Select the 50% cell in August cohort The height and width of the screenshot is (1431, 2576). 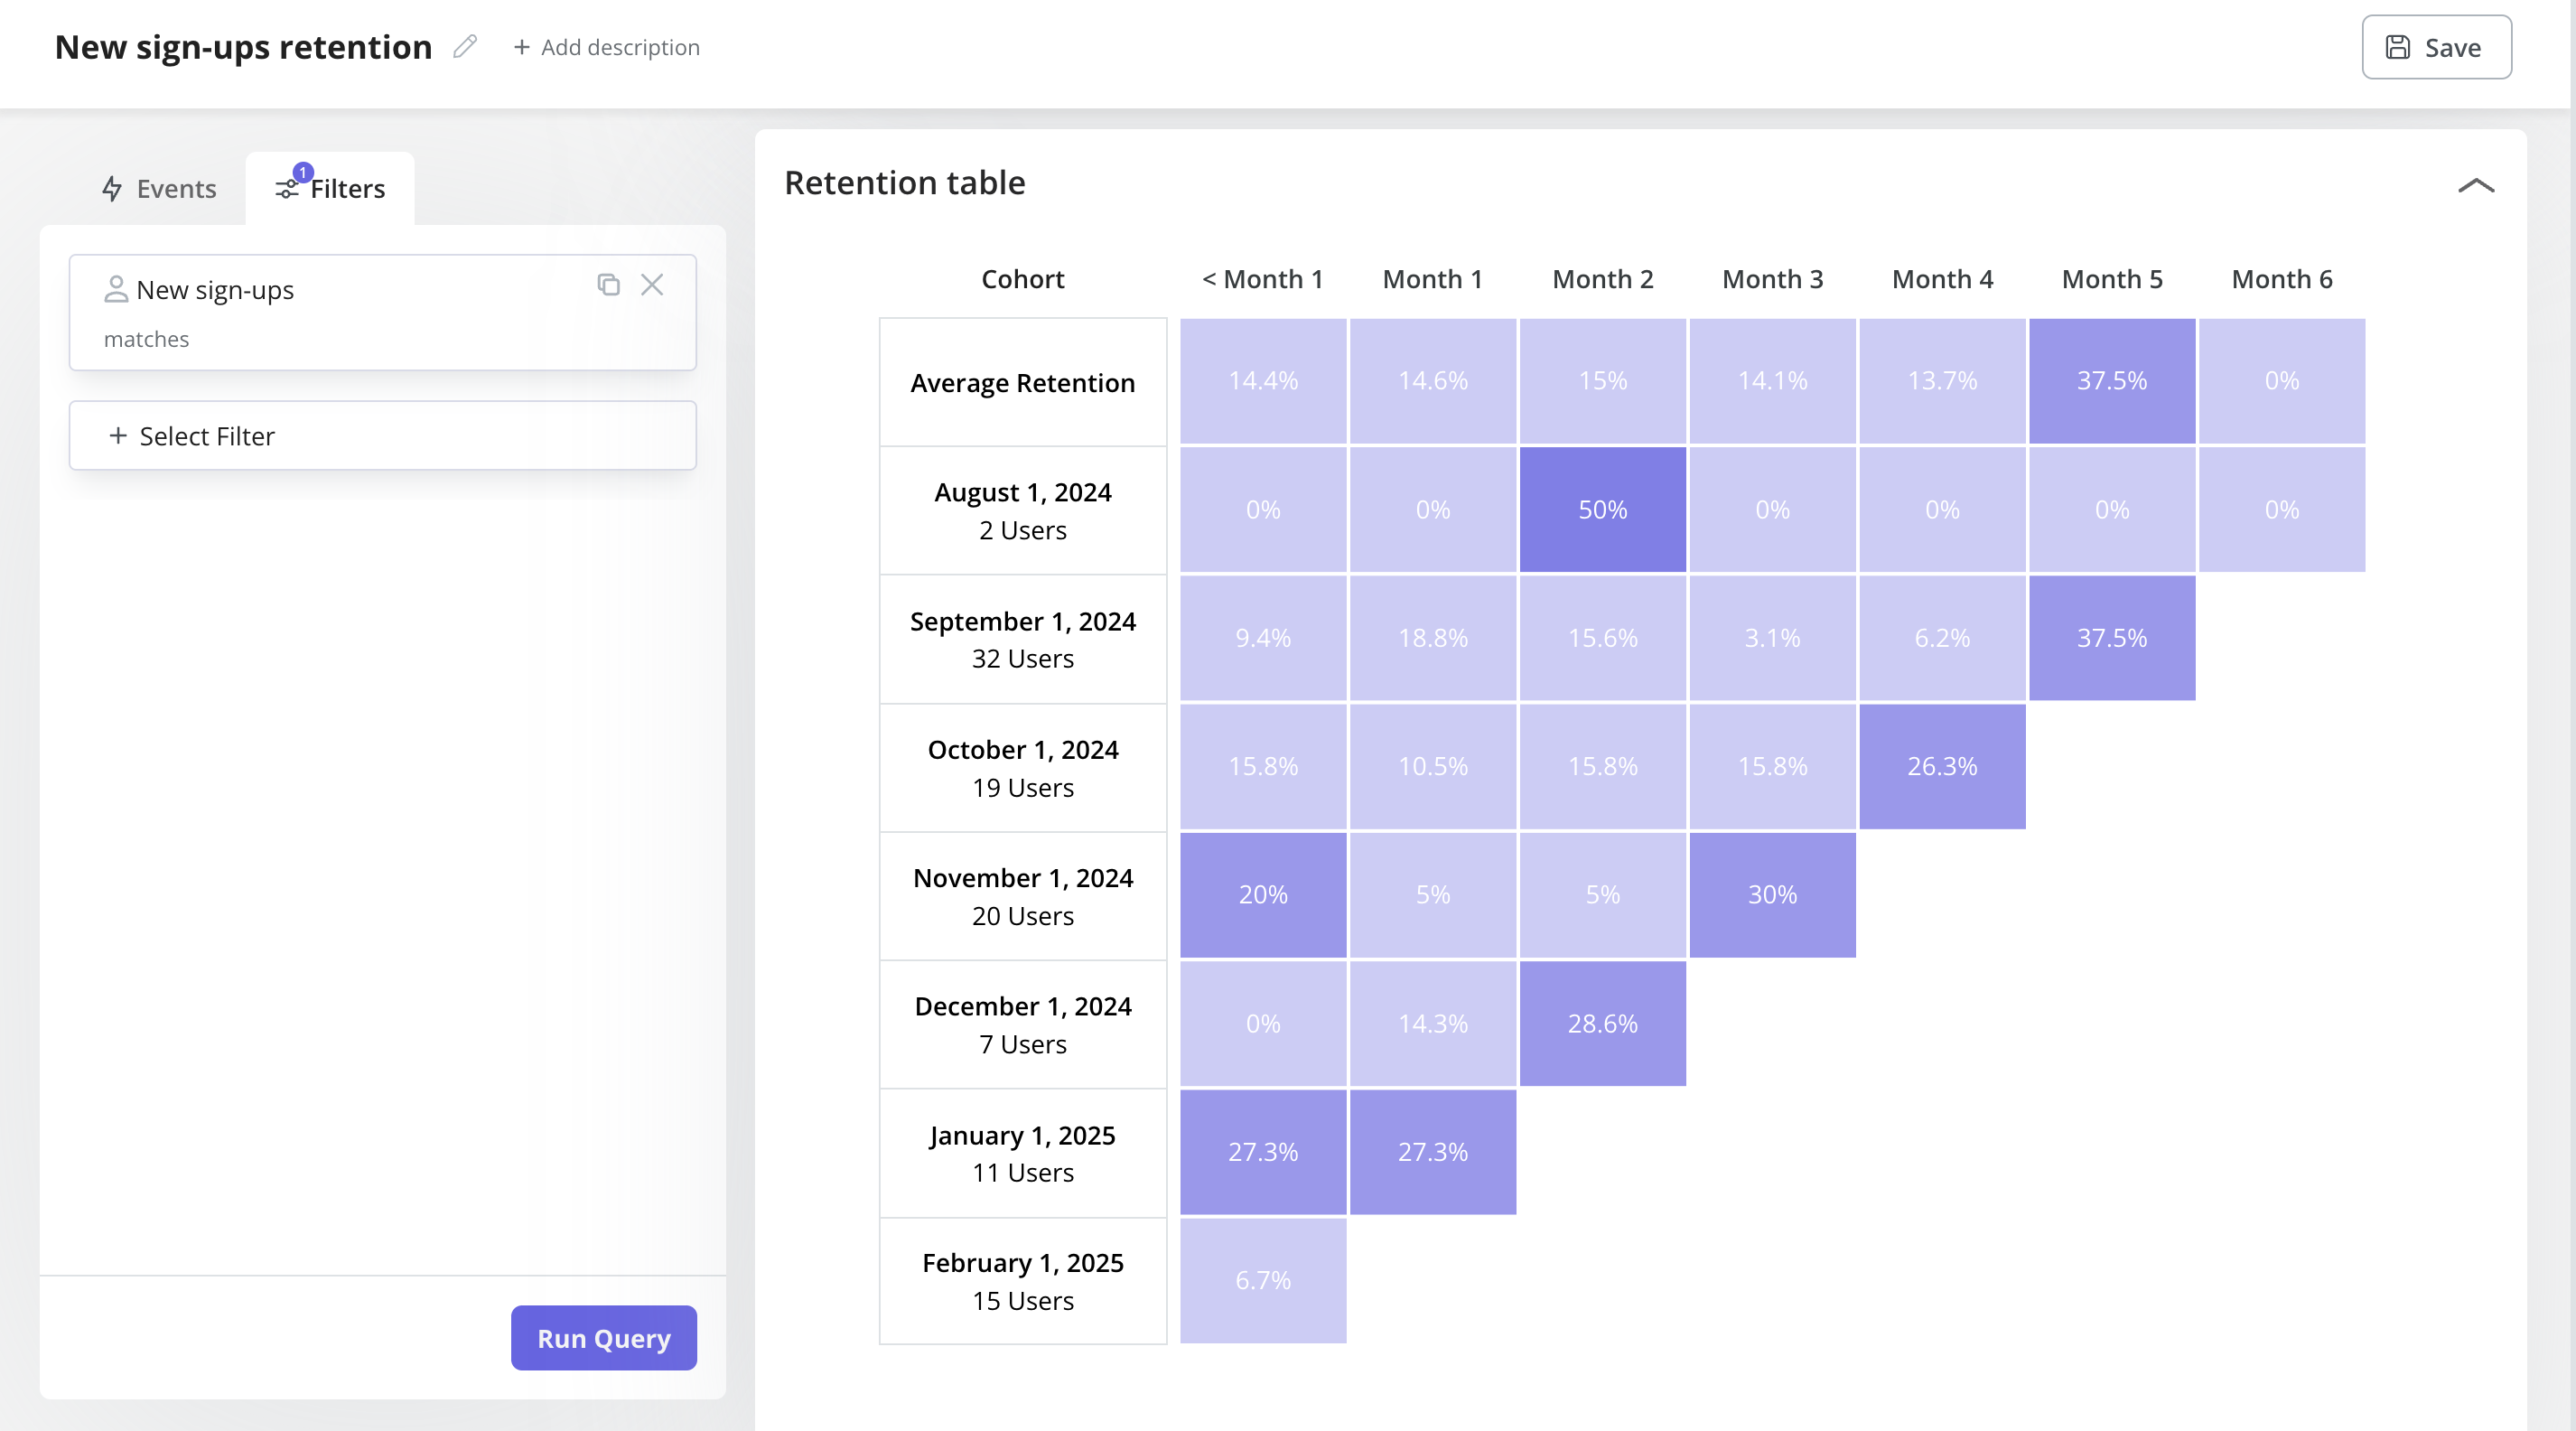(x=1601, y=509)
